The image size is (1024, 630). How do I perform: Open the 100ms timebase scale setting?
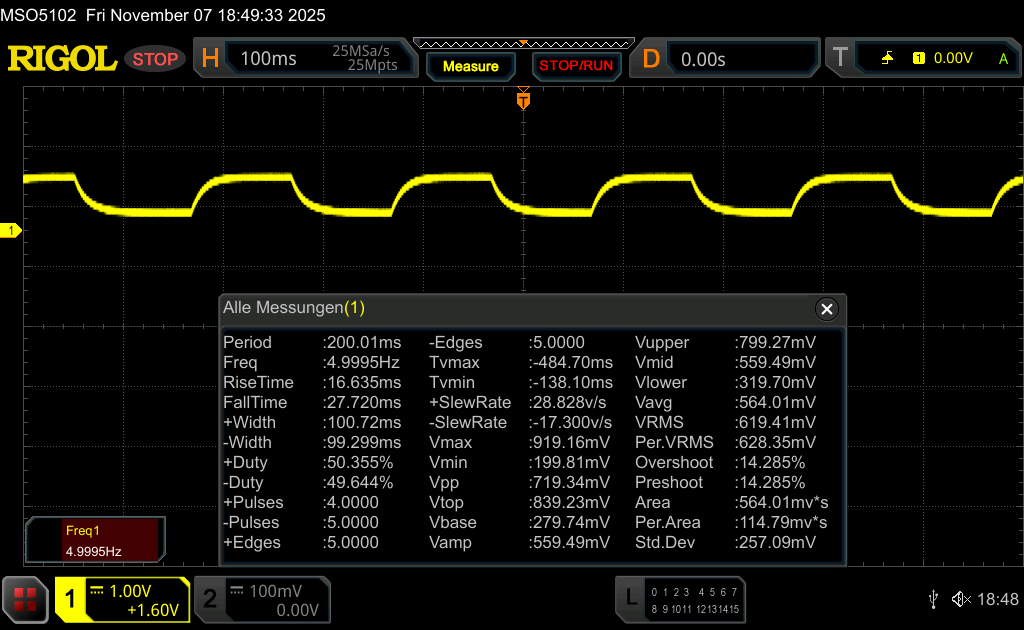click(x=268, y=59)
